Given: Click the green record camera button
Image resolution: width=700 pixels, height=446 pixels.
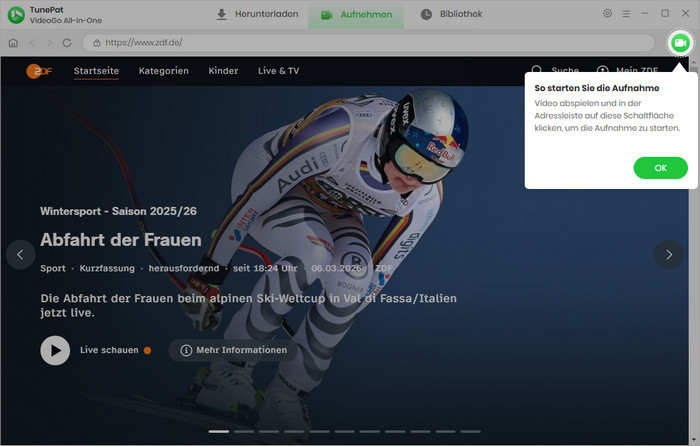Looking at the screenshot, I should click(x=680, y=42).
